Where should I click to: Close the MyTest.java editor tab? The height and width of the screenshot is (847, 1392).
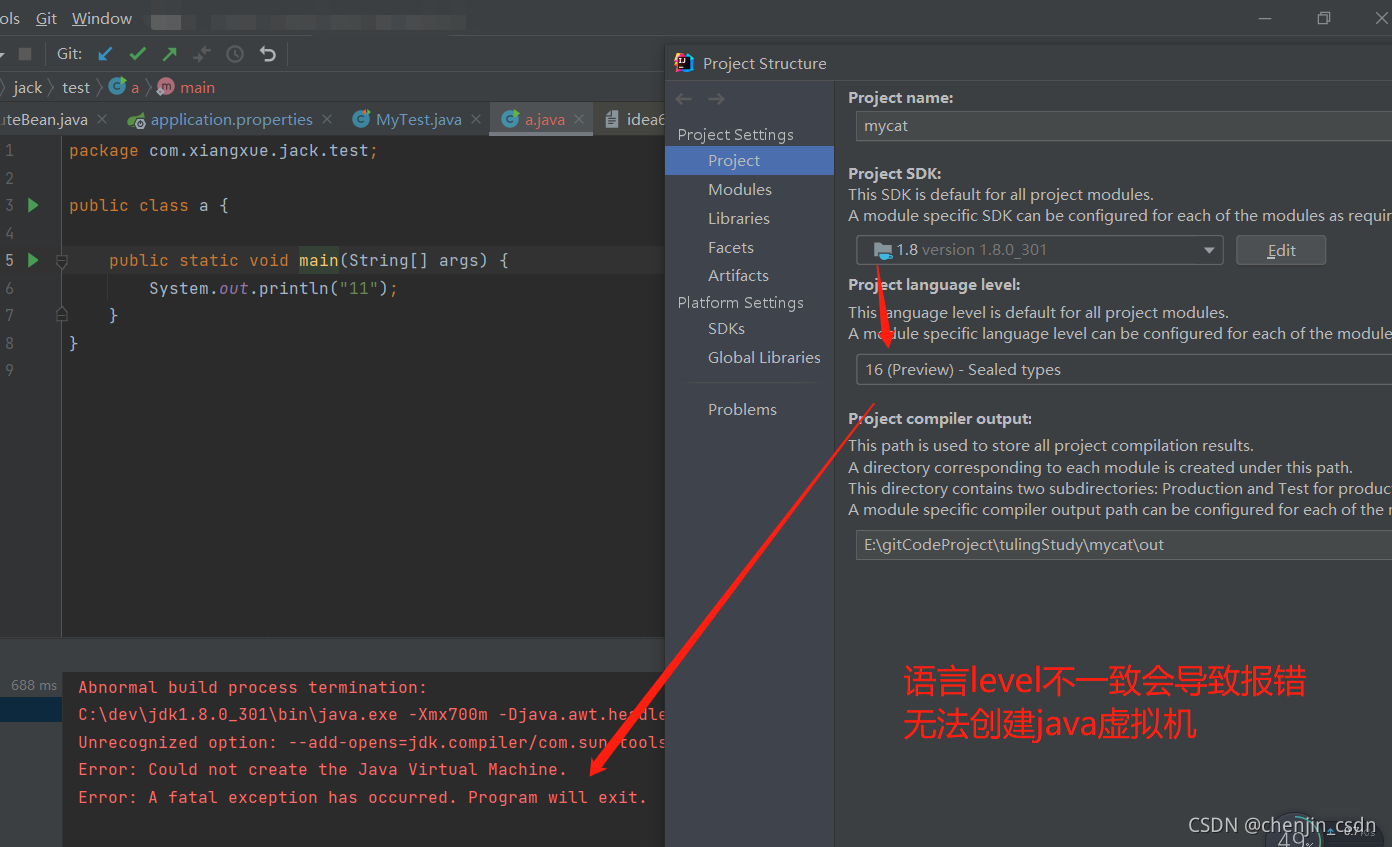tap(477, 119)
